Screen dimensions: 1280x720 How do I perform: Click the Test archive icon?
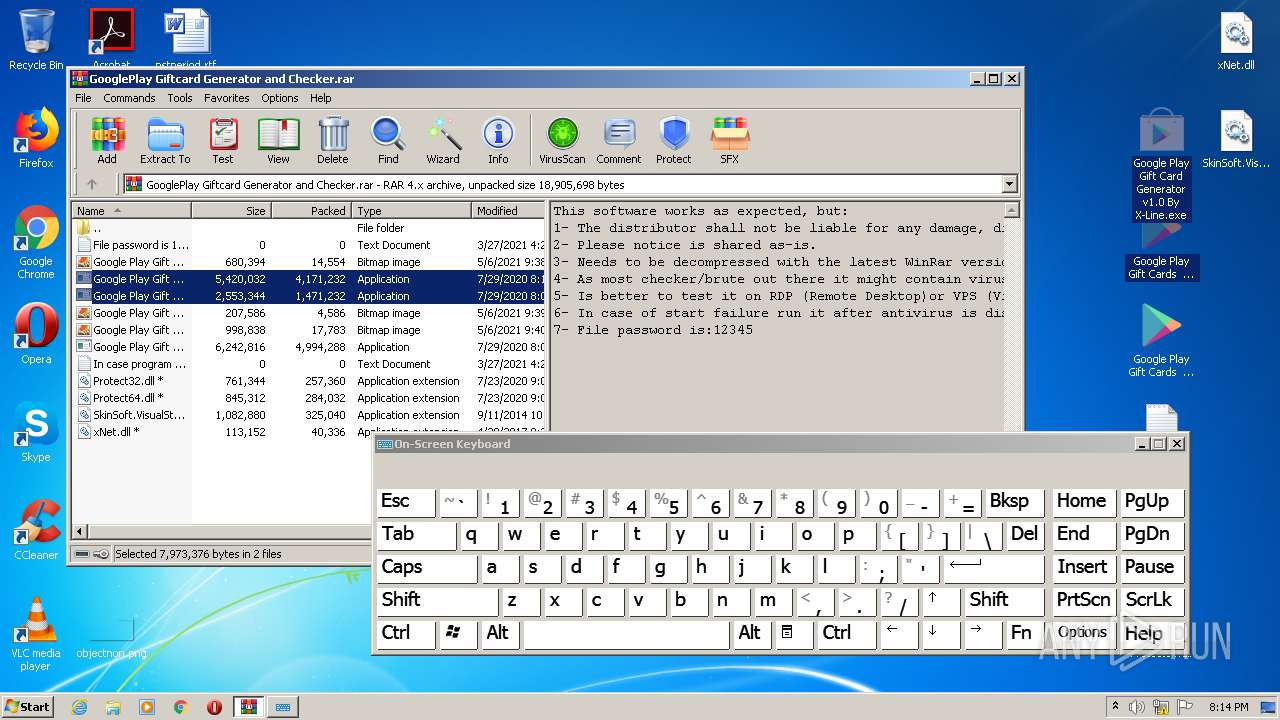[223, 140]
